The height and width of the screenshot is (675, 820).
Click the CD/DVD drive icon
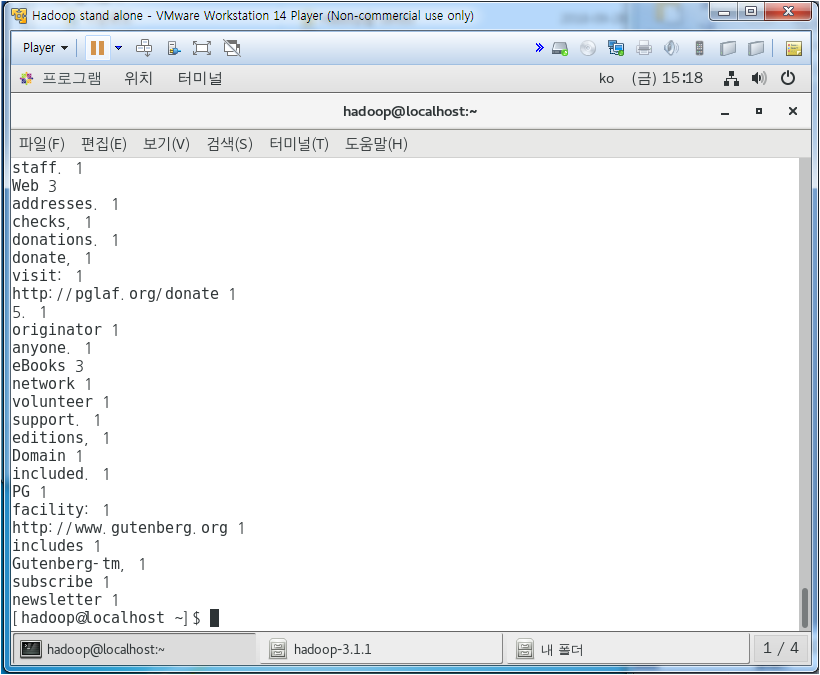coord(588,49)
